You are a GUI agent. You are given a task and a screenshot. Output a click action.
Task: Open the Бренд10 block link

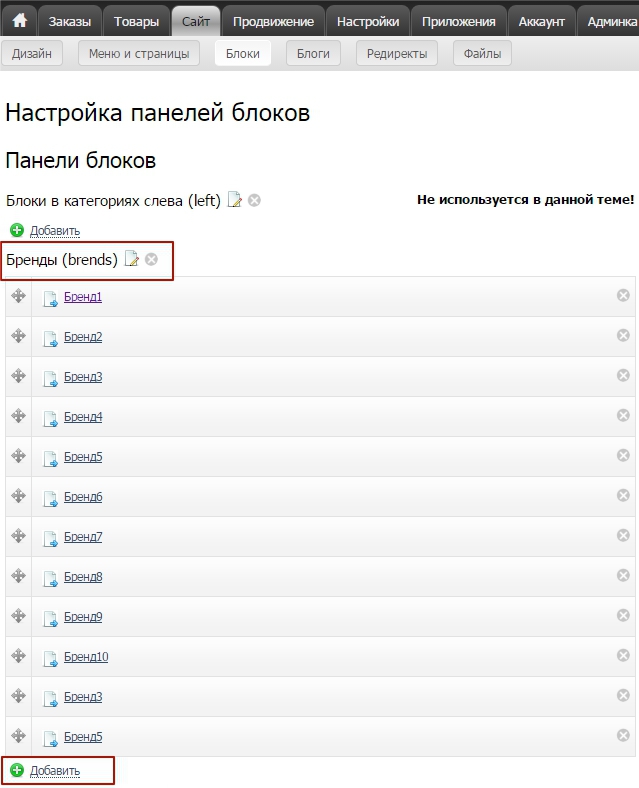point(86,657)
